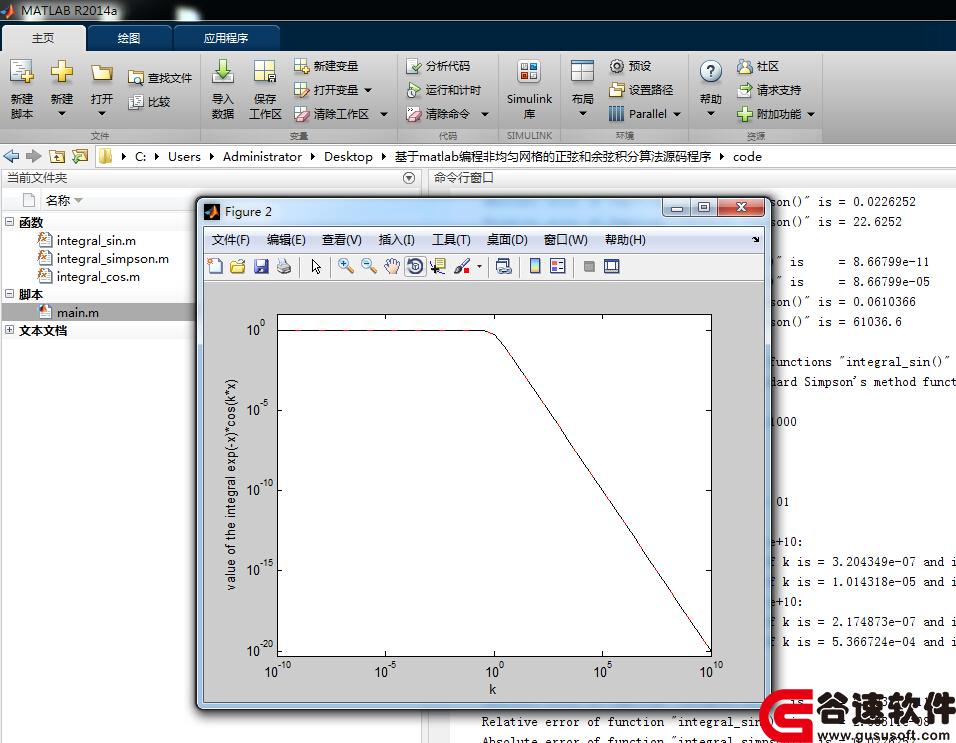
Task: Open the Simulink Library icon
Action: [x=529, y=72]
